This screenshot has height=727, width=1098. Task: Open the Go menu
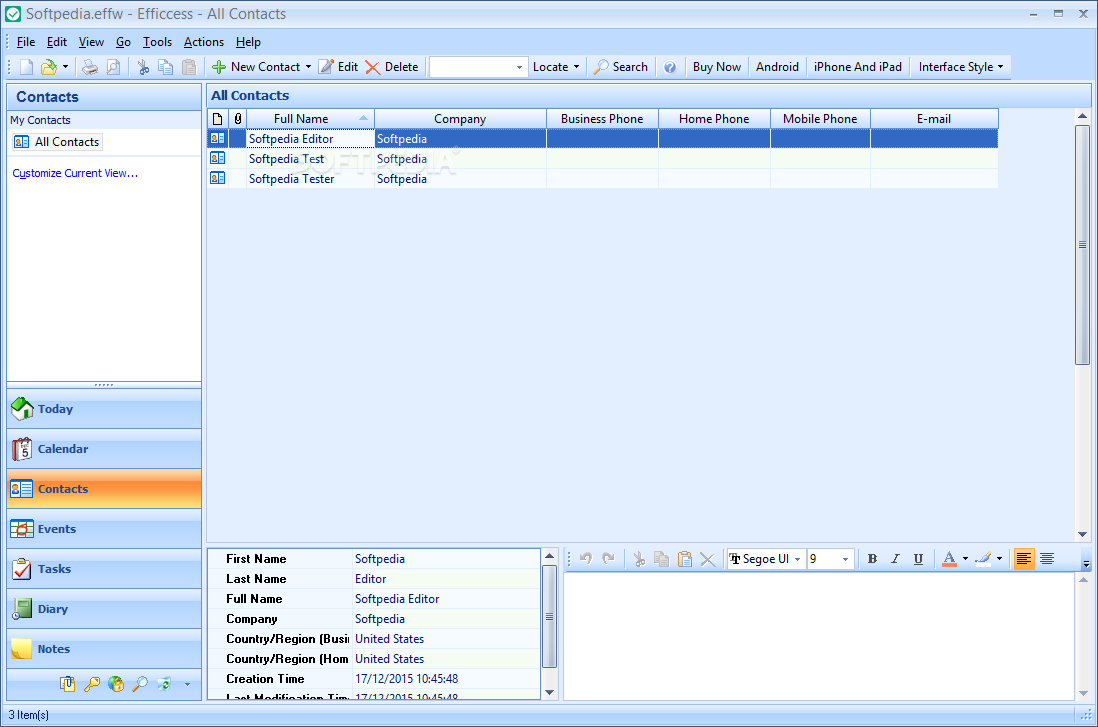[123, 42]
